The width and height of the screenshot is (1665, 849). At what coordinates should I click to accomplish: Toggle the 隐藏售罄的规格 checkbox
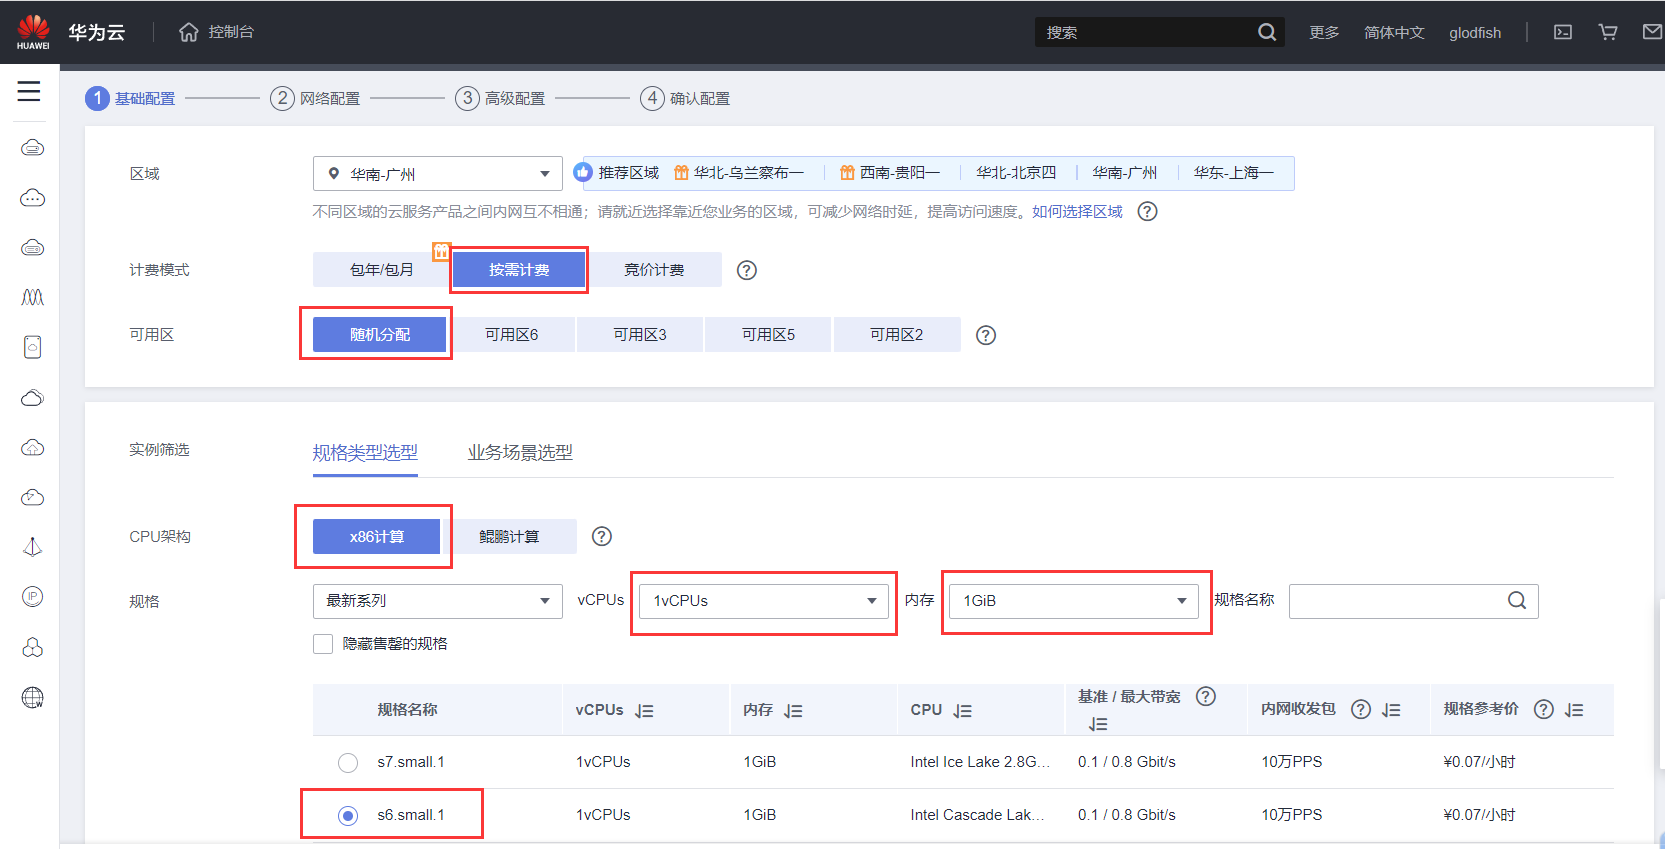pyautogui.click(x=323, y=644)
